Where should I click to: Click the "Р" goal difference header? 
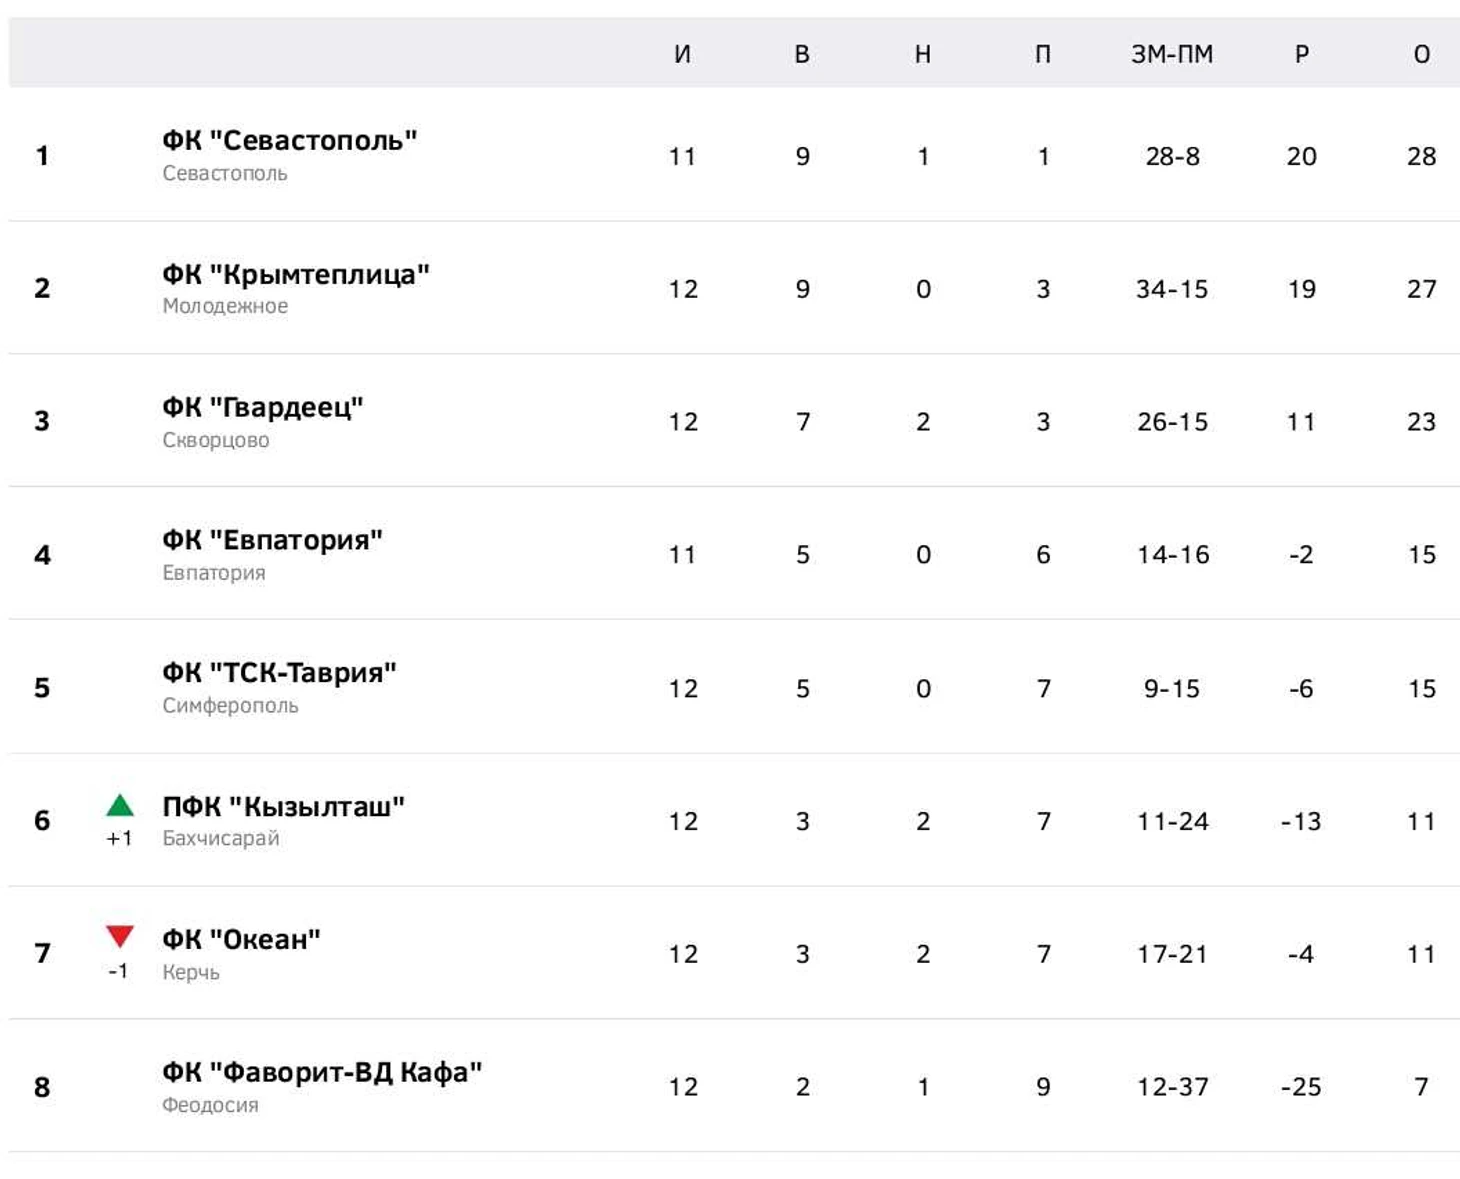click(x=1301, y=54)
